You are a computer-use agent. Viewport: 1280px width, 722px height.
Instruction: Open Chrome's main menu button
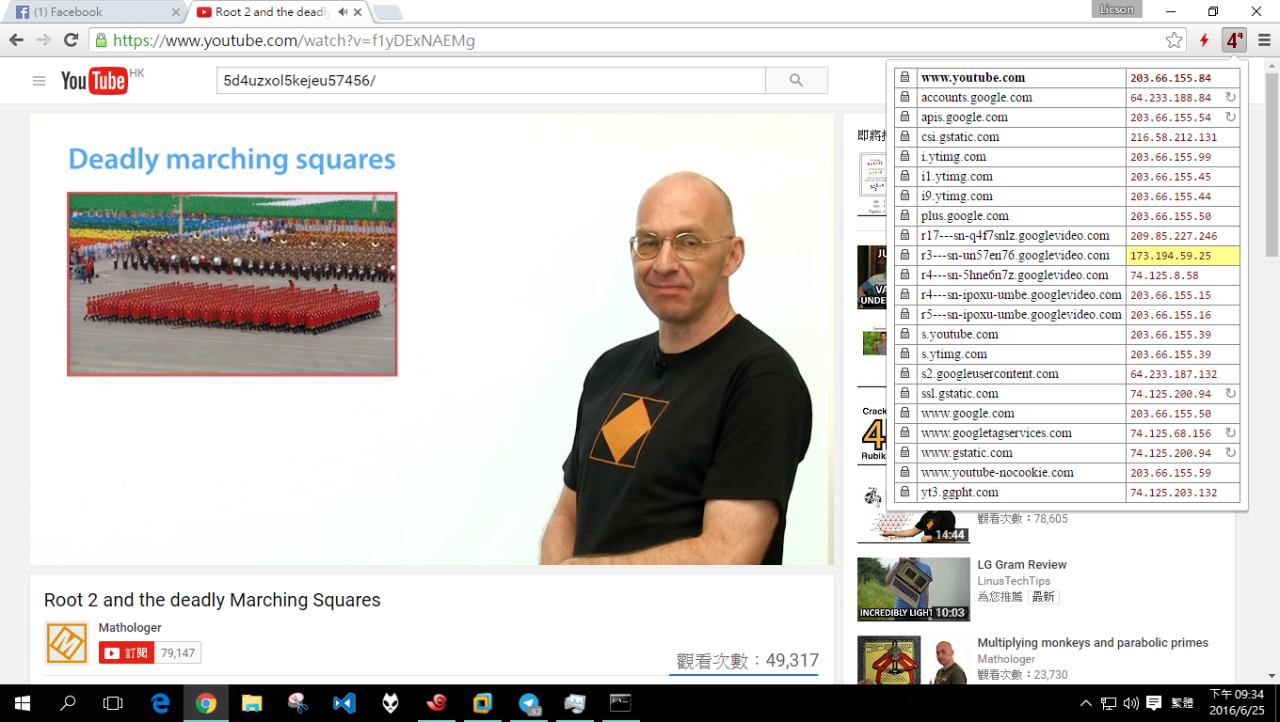[x=1264, y=40]
